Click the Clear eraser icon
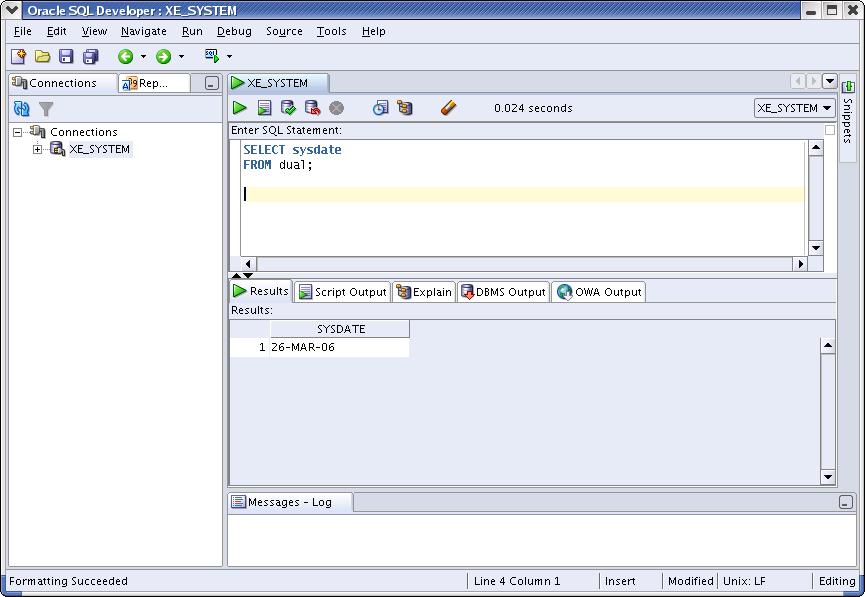865x597 pixels. 448,108
